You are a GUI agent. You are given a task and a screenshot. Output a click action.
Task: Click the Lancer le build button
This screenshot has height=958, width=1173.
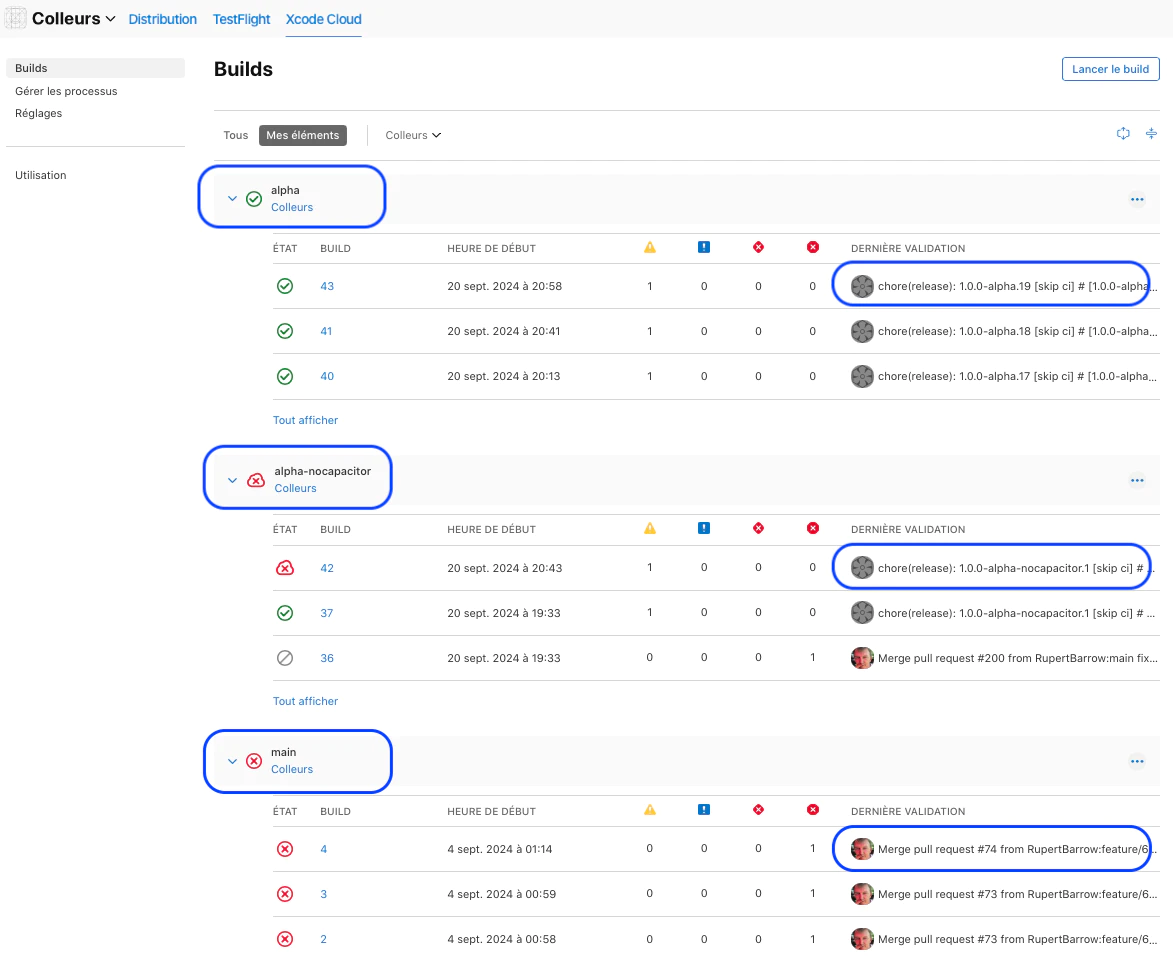click(1110, 69)
